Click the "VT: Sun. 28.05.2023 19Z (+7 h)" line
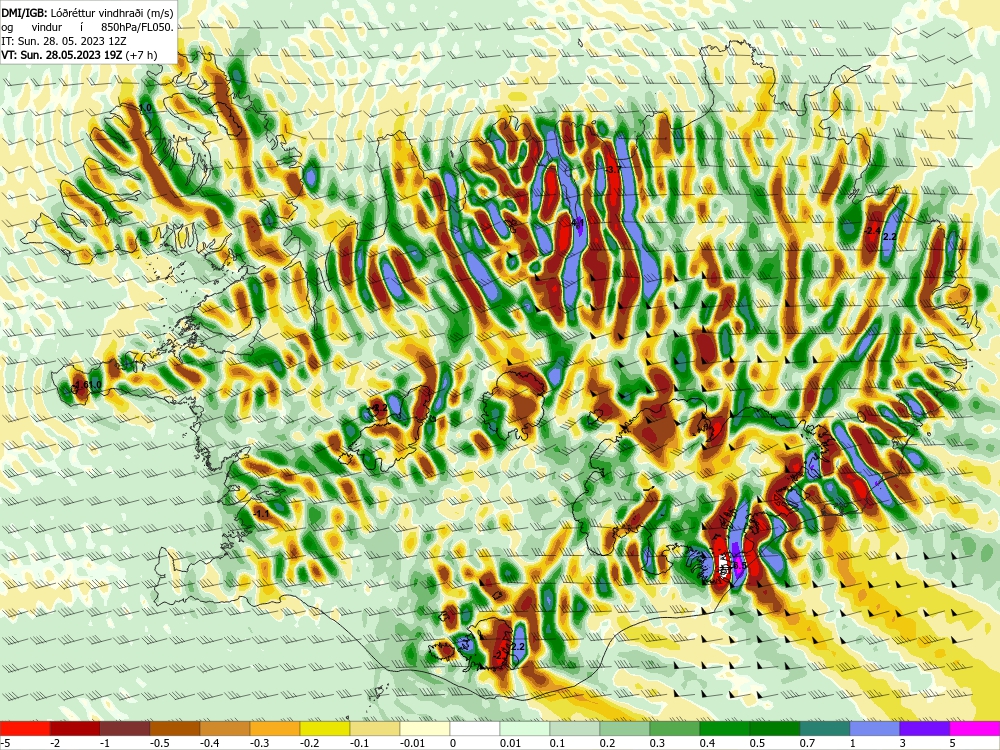 [79, 55]
